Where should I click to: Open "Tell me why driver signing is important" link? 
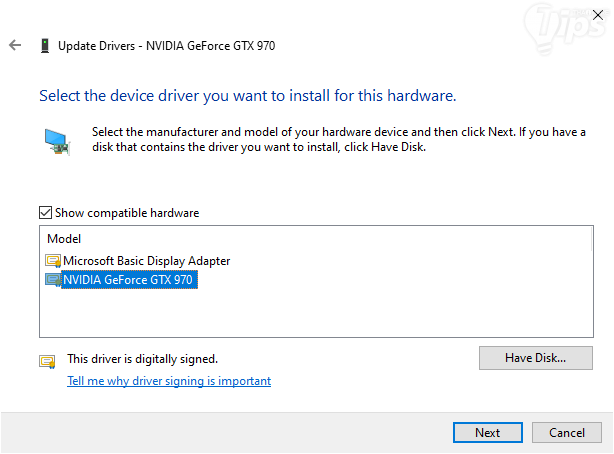169,381
